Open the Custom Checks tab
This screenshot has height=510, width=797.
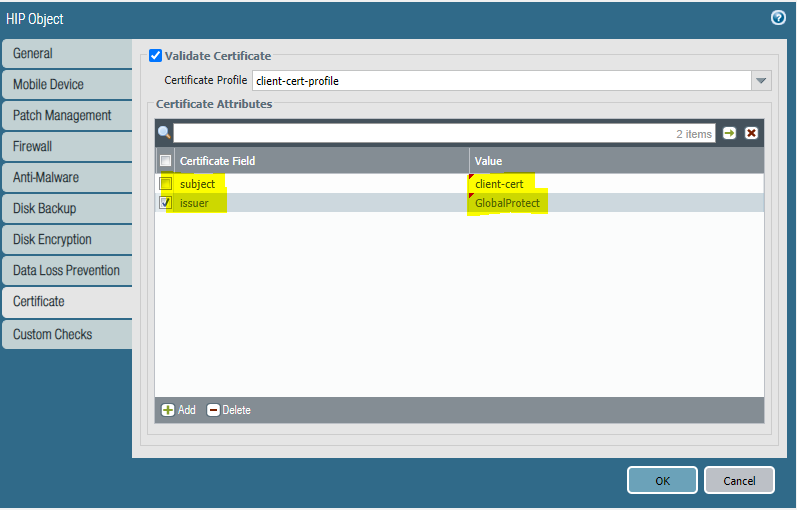point(67,334)
